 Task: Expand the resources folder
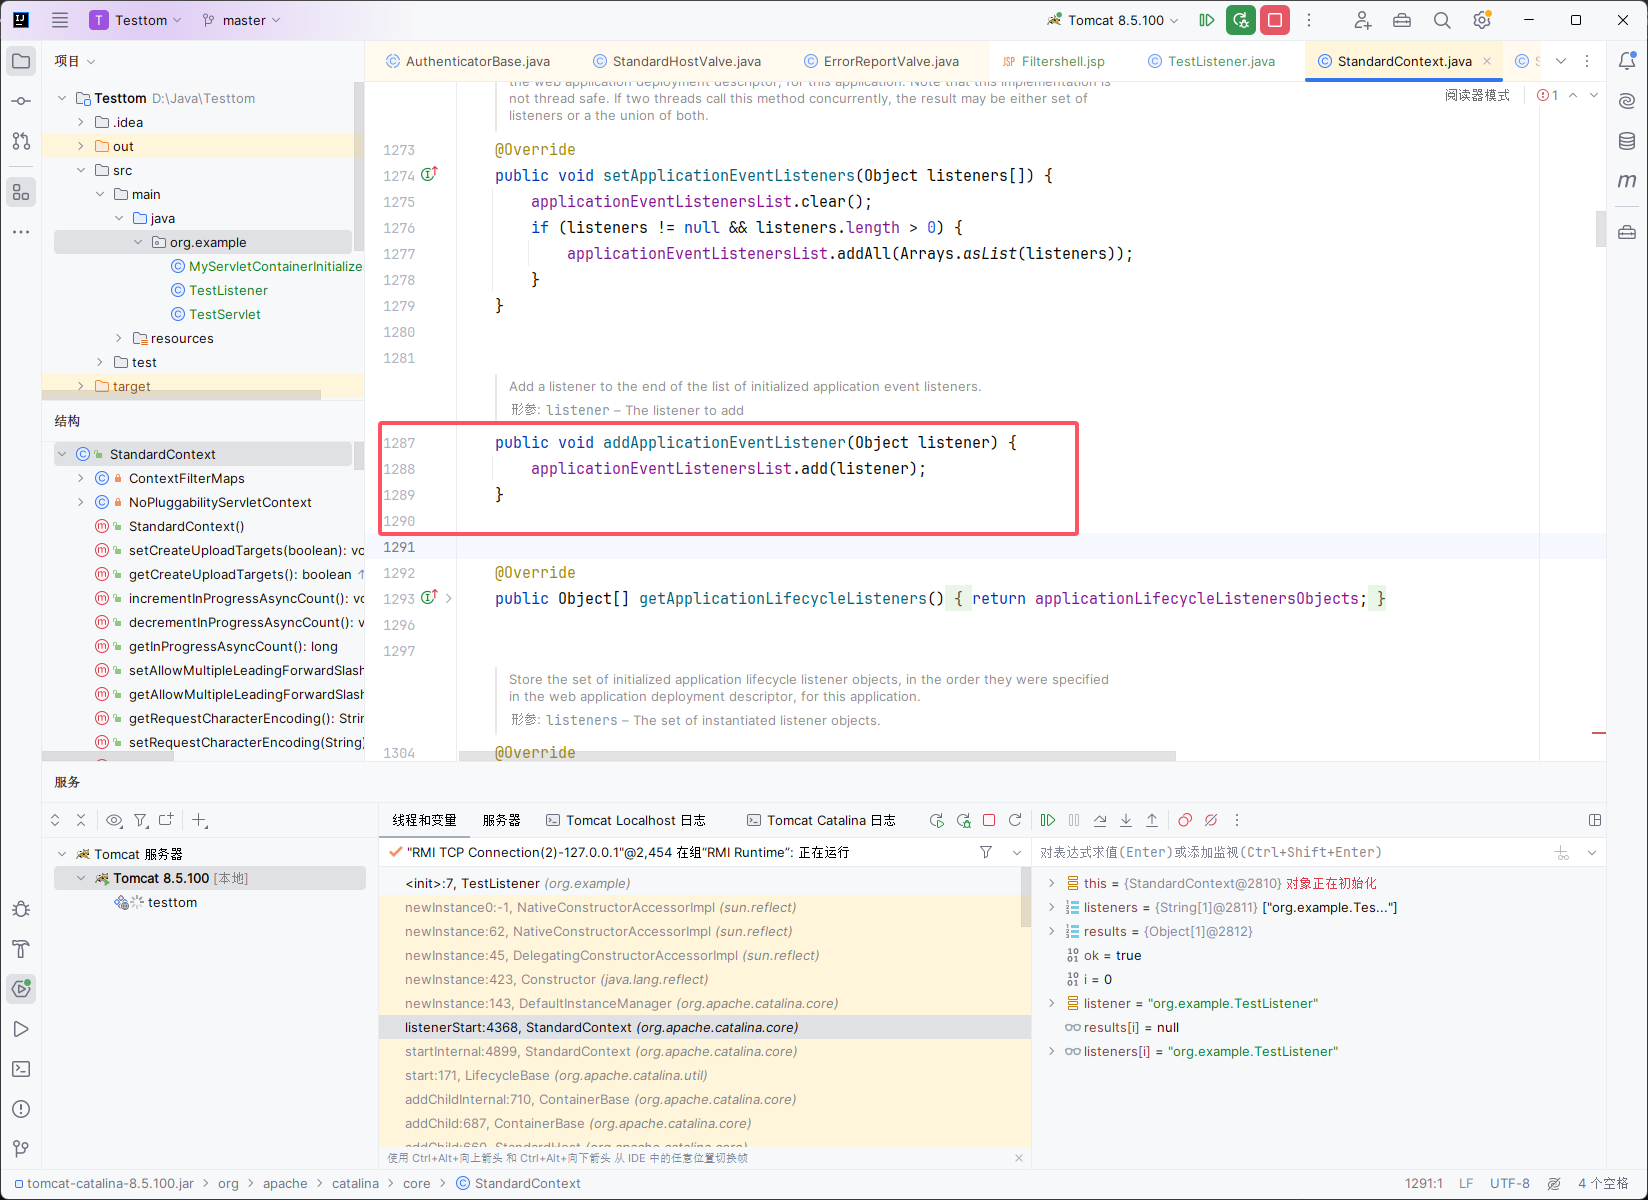119,338
